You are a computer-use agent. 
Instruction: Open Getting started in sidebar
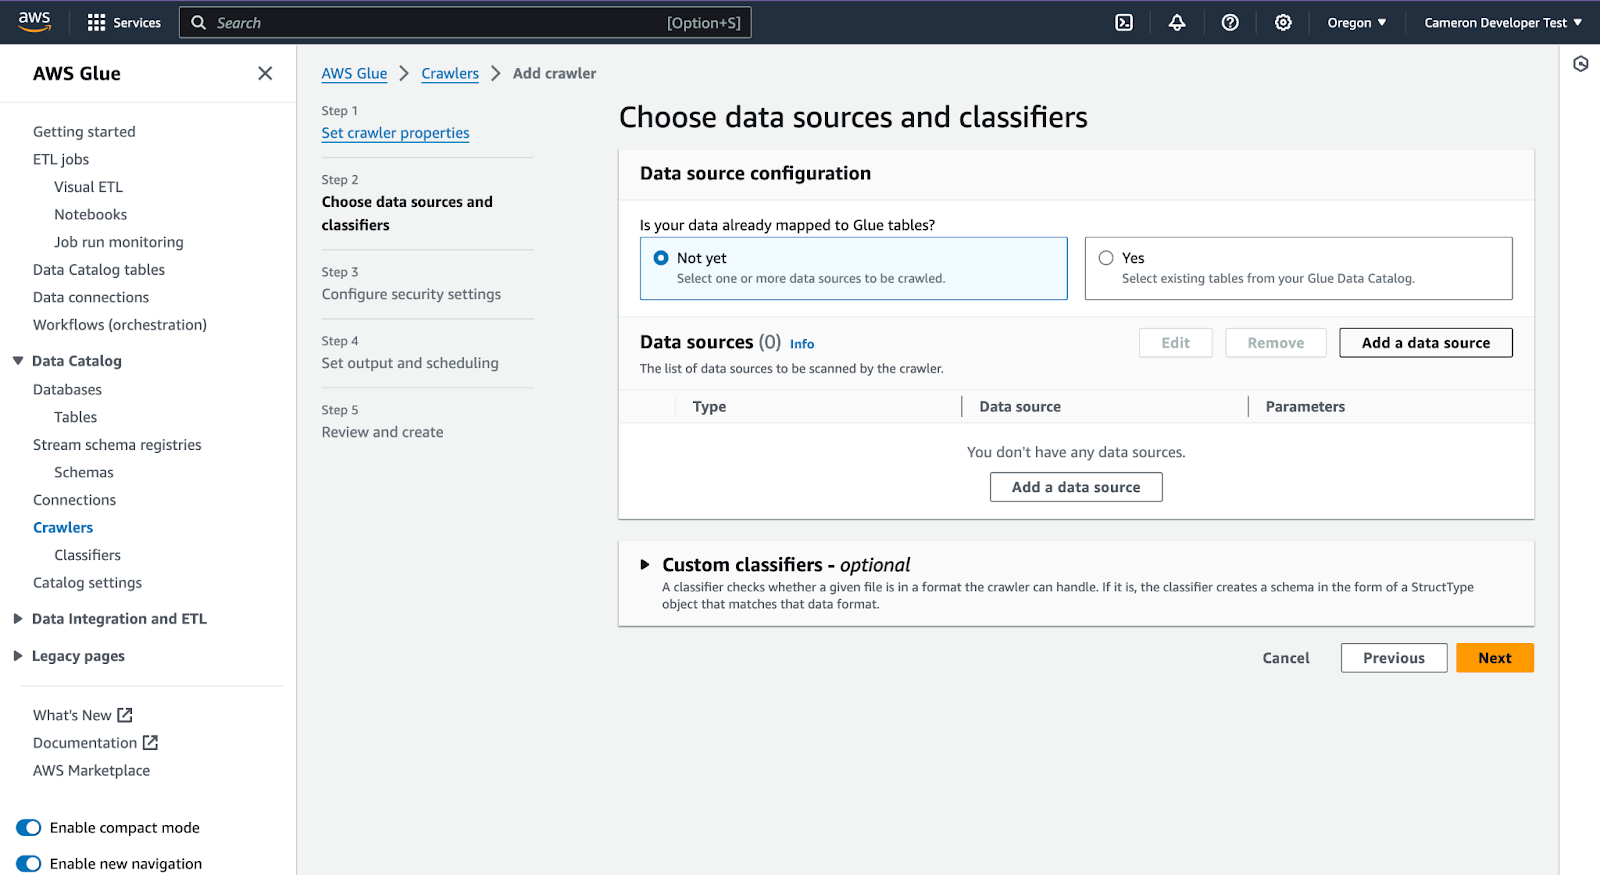tap(84, 132)
